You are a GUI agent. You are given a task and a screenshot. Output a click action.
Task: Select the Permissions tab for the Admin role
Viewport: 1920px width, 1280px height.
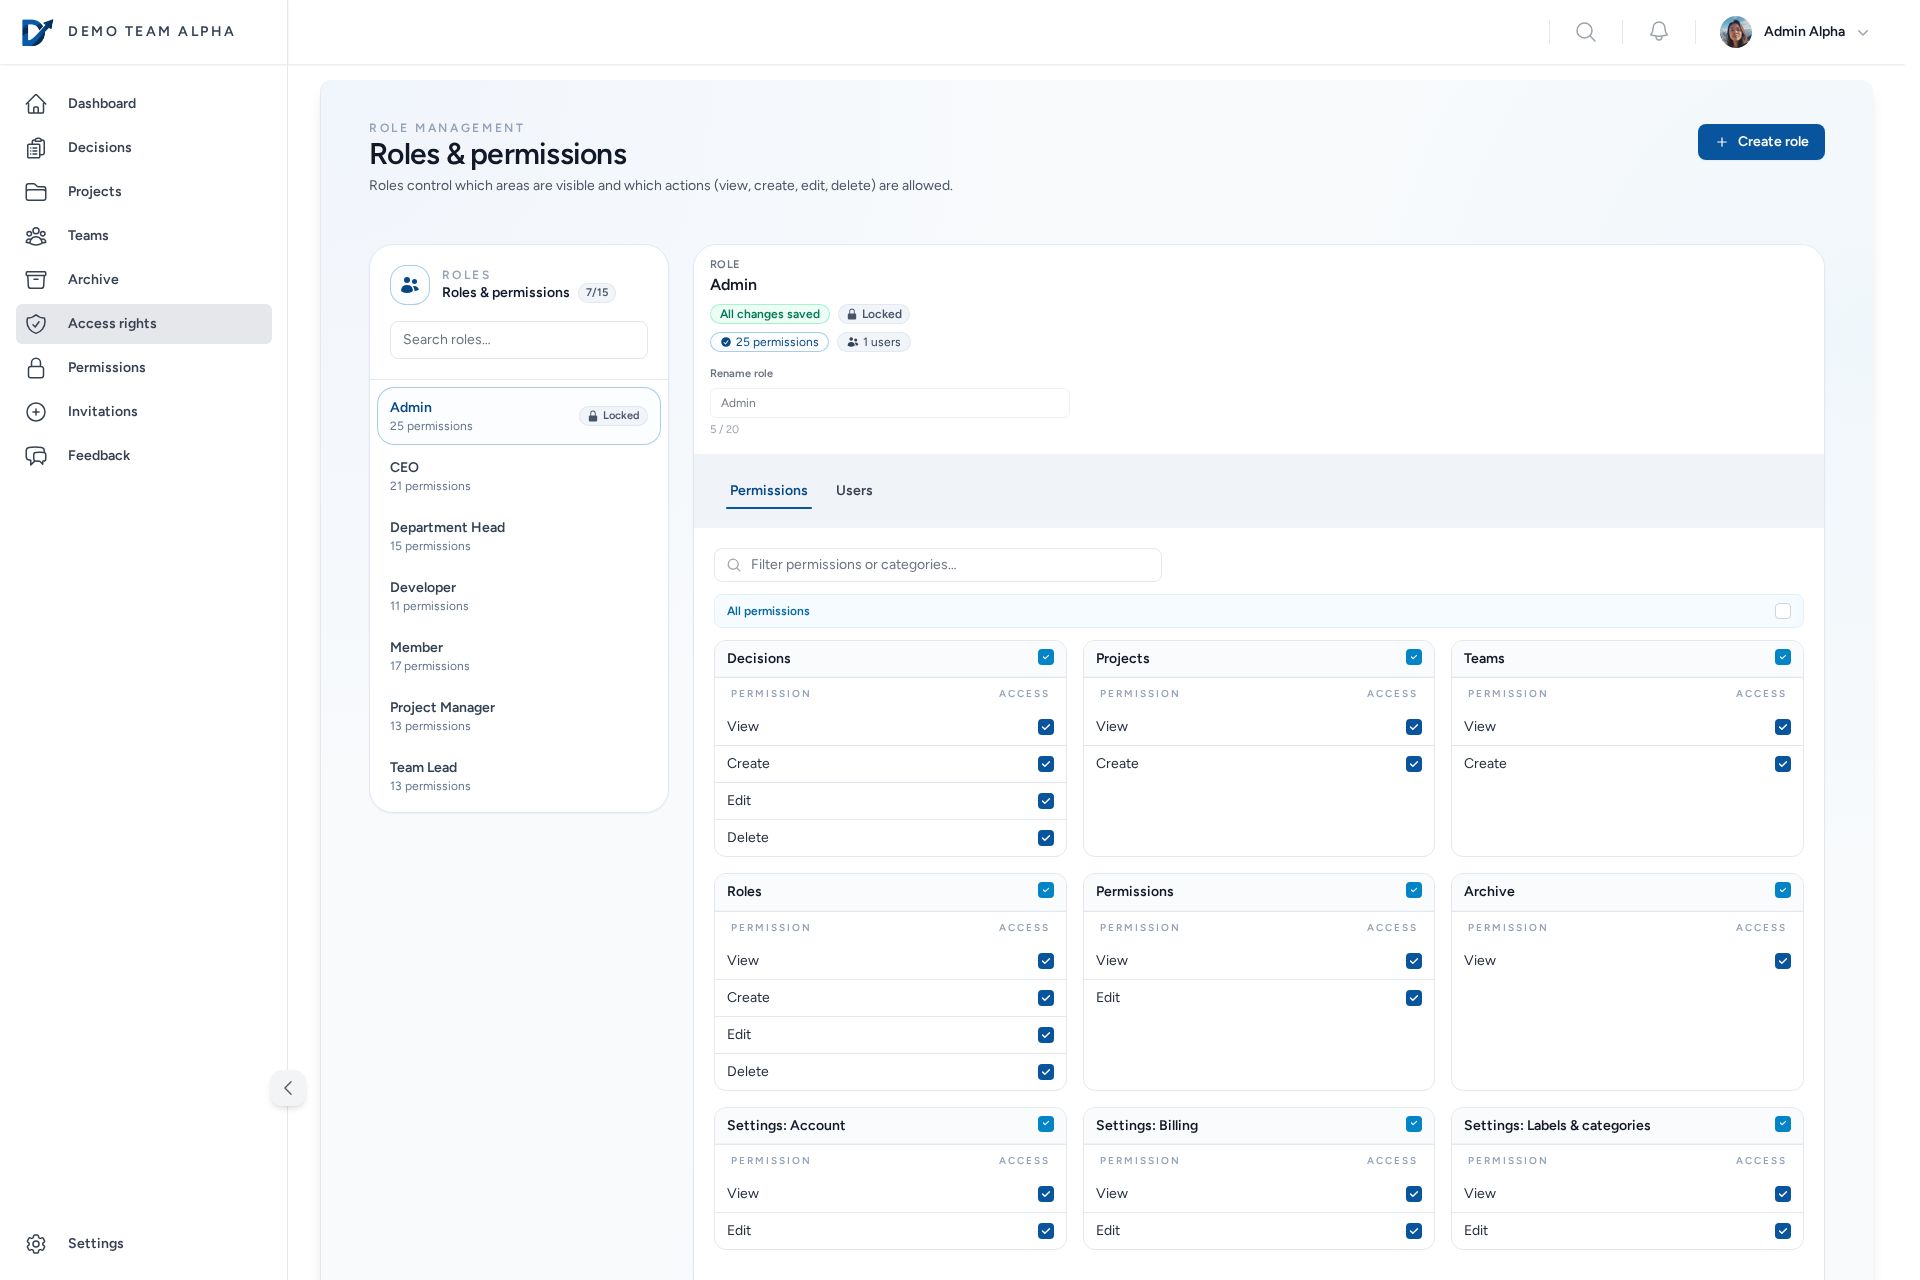tap(768, 491)
